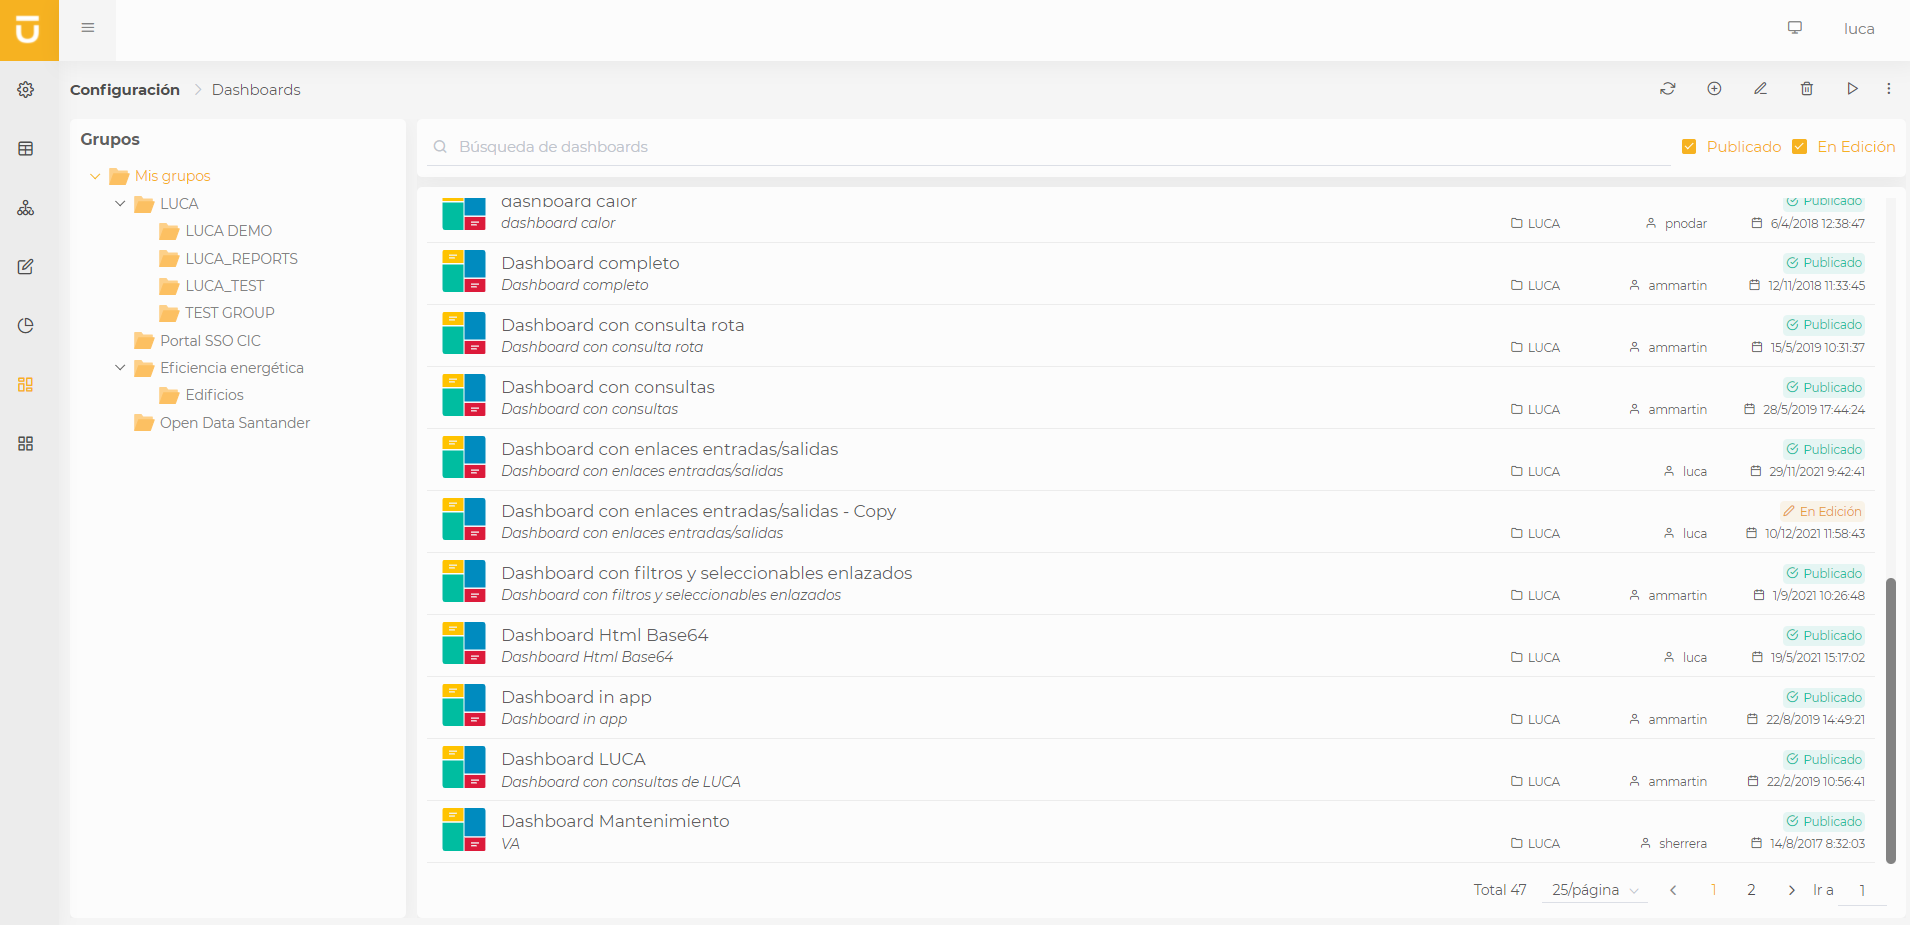1910x925 pixels.
Task: Open the monitor icon near username luca
Action: click(1794, 28)
